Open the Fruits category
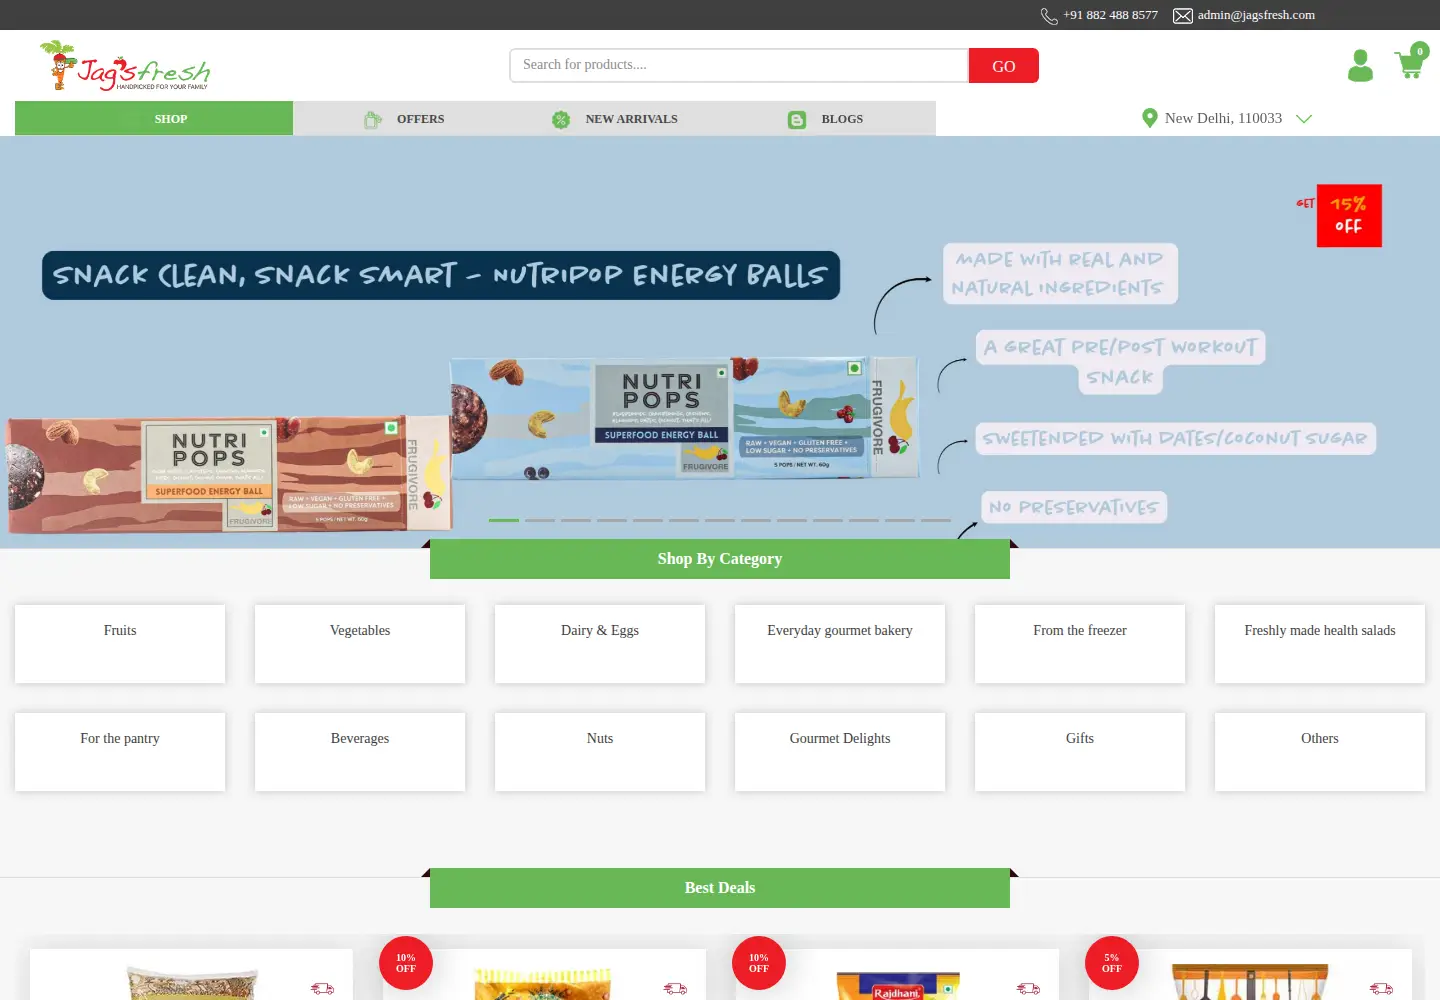 (120, 644)
